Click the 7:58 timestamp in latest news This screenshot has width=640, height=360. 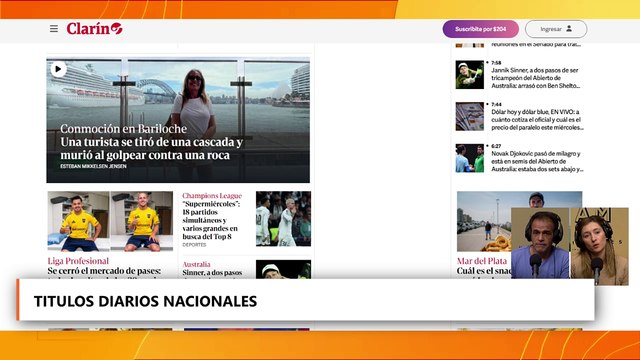click(496, 63)
